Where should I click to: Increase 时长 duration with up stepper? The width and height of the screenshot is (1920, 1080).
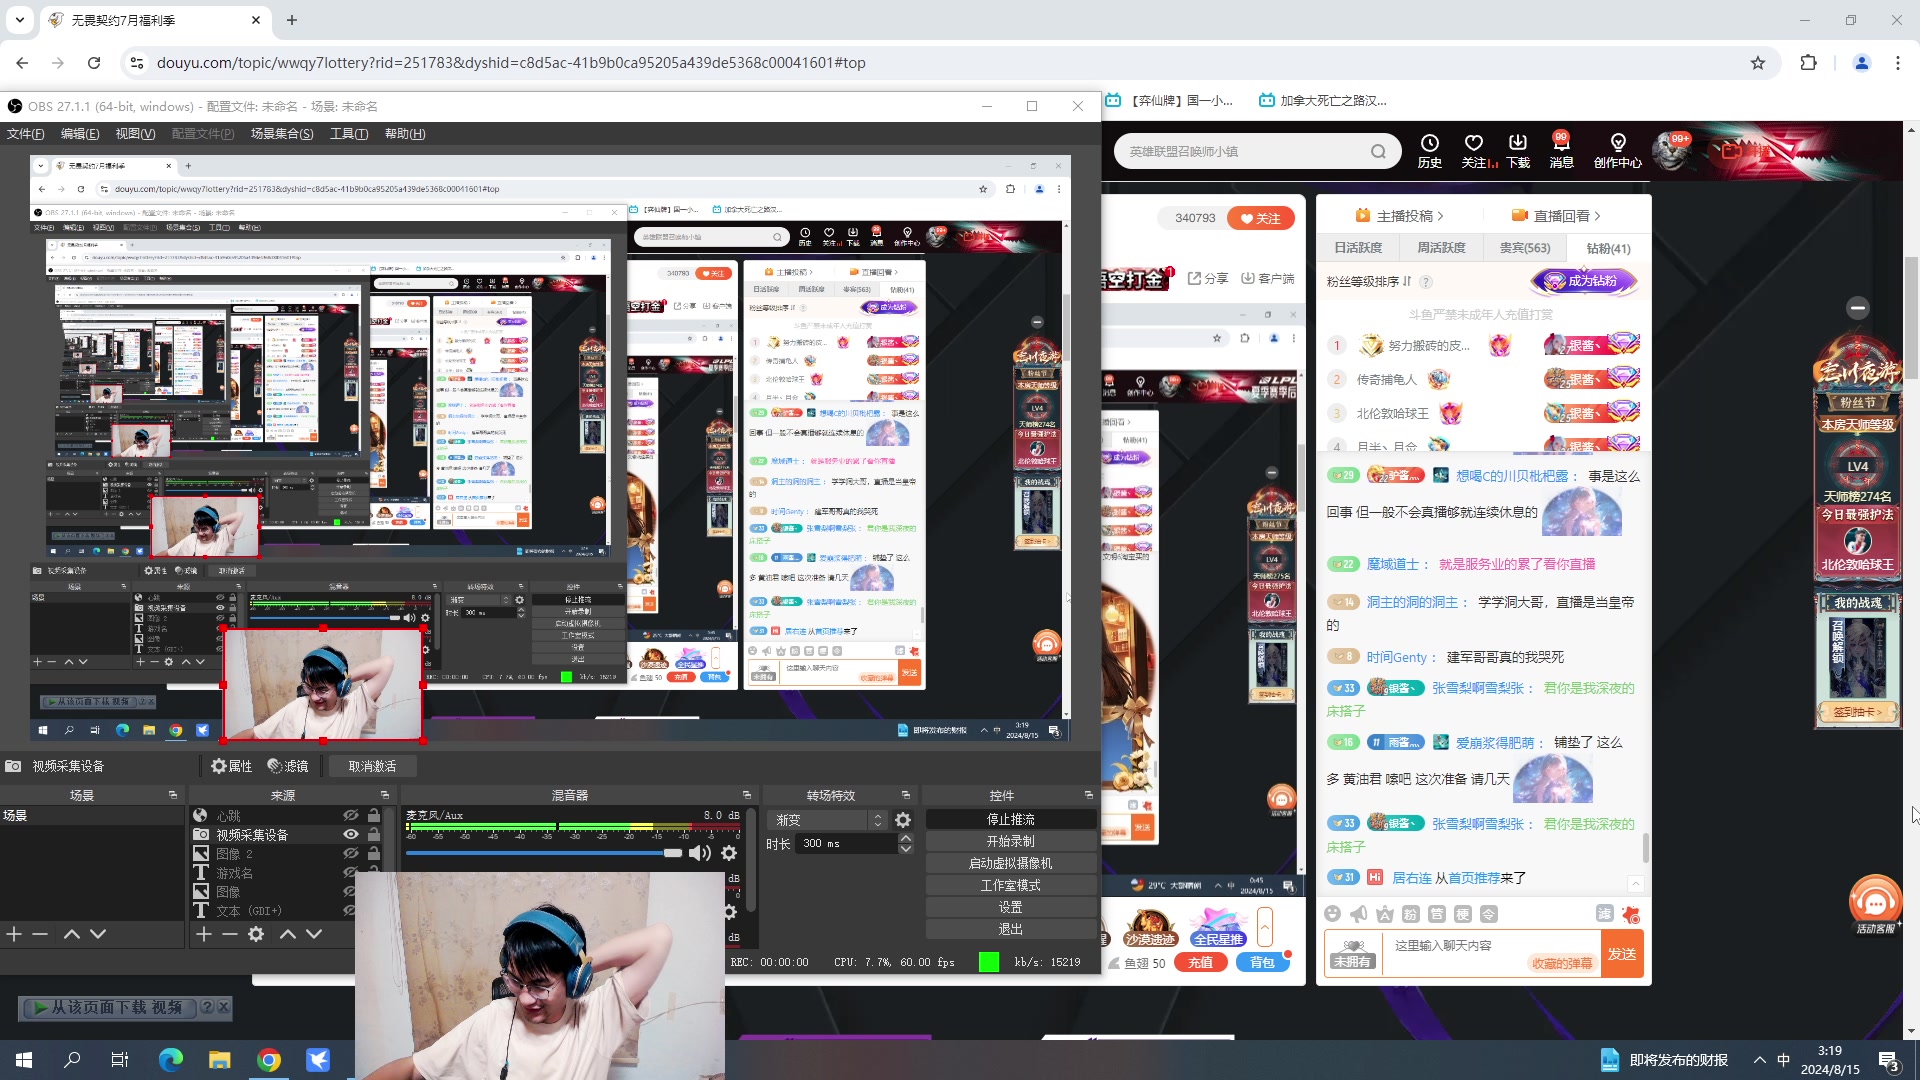[906, 838]
